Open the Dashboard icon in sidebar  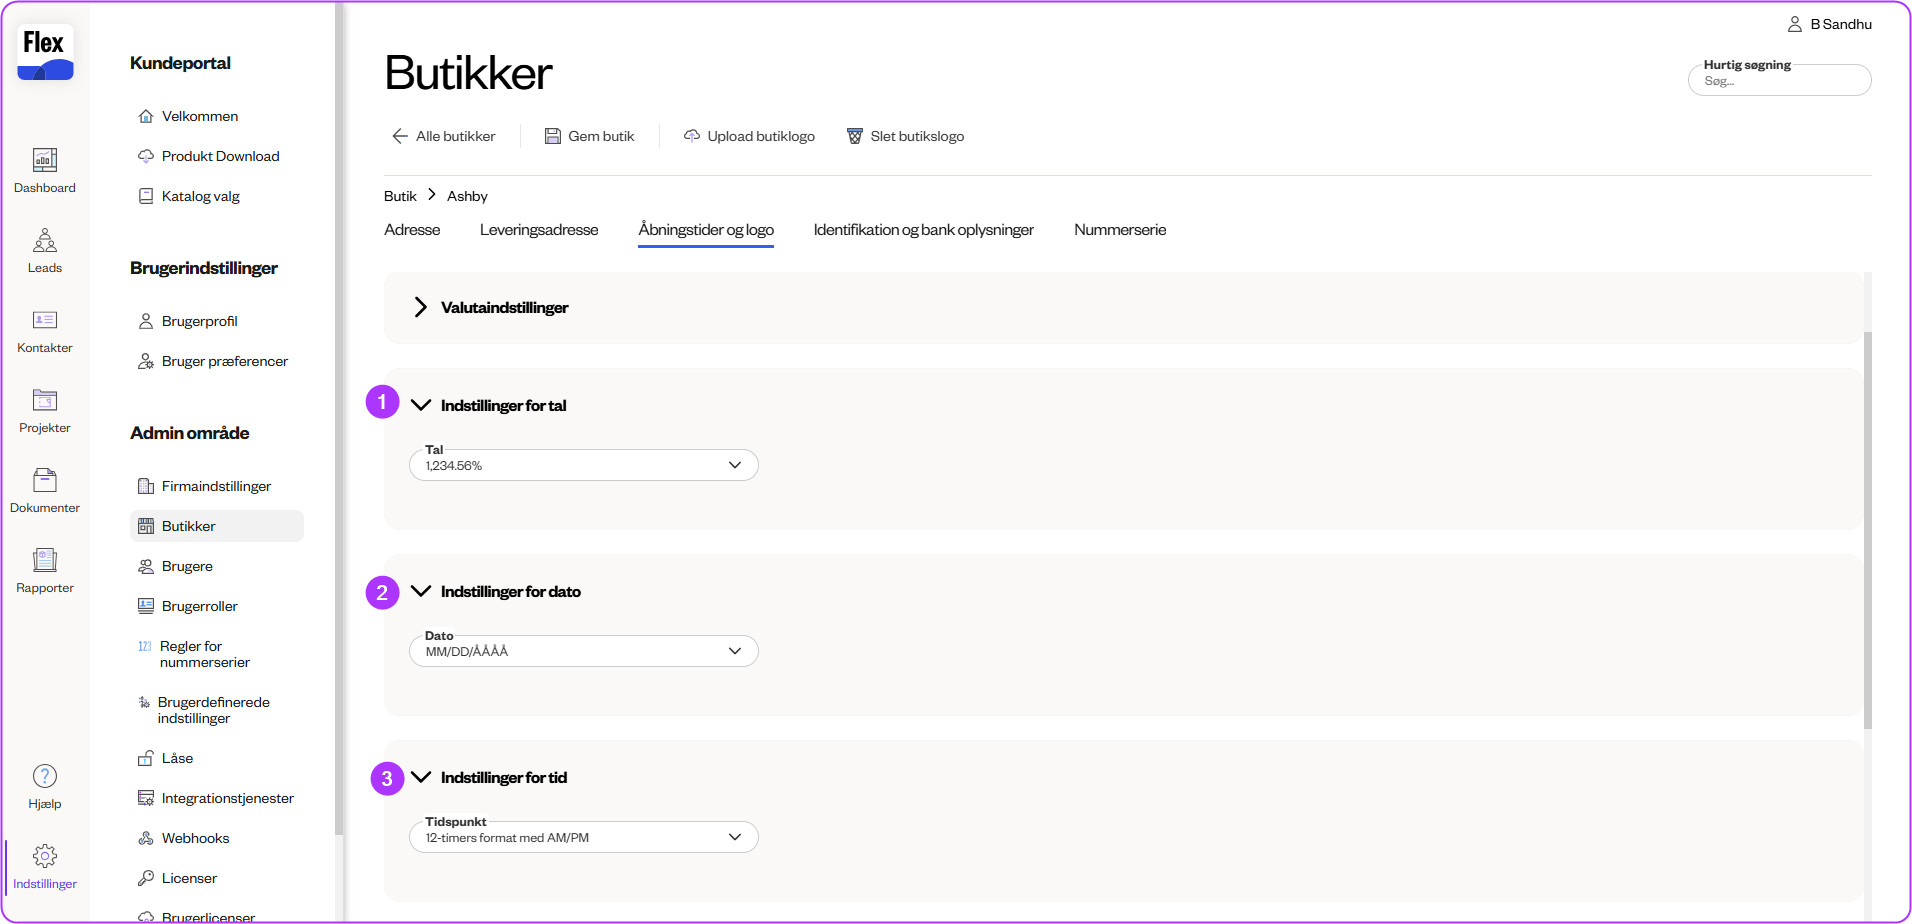pyautogui.click(x=45, y=160)
